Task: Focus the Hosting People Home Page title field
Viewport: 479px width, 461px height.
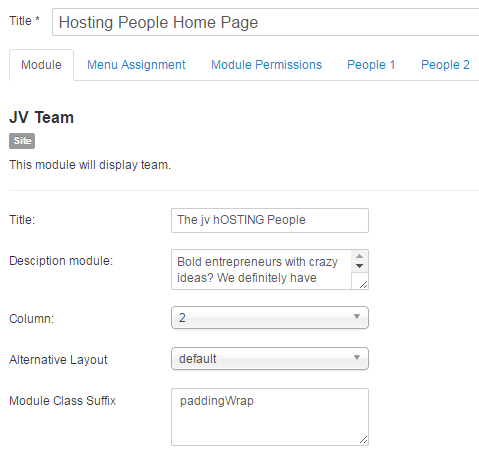Action: click(266, 22)
